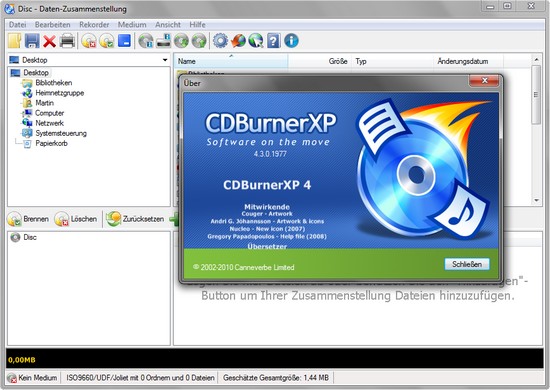Viewport: 550px width, 390px height.
Task: Expand the Desktop location dropdown arrow
Action: pyautogui.click(x=165, y=60)
